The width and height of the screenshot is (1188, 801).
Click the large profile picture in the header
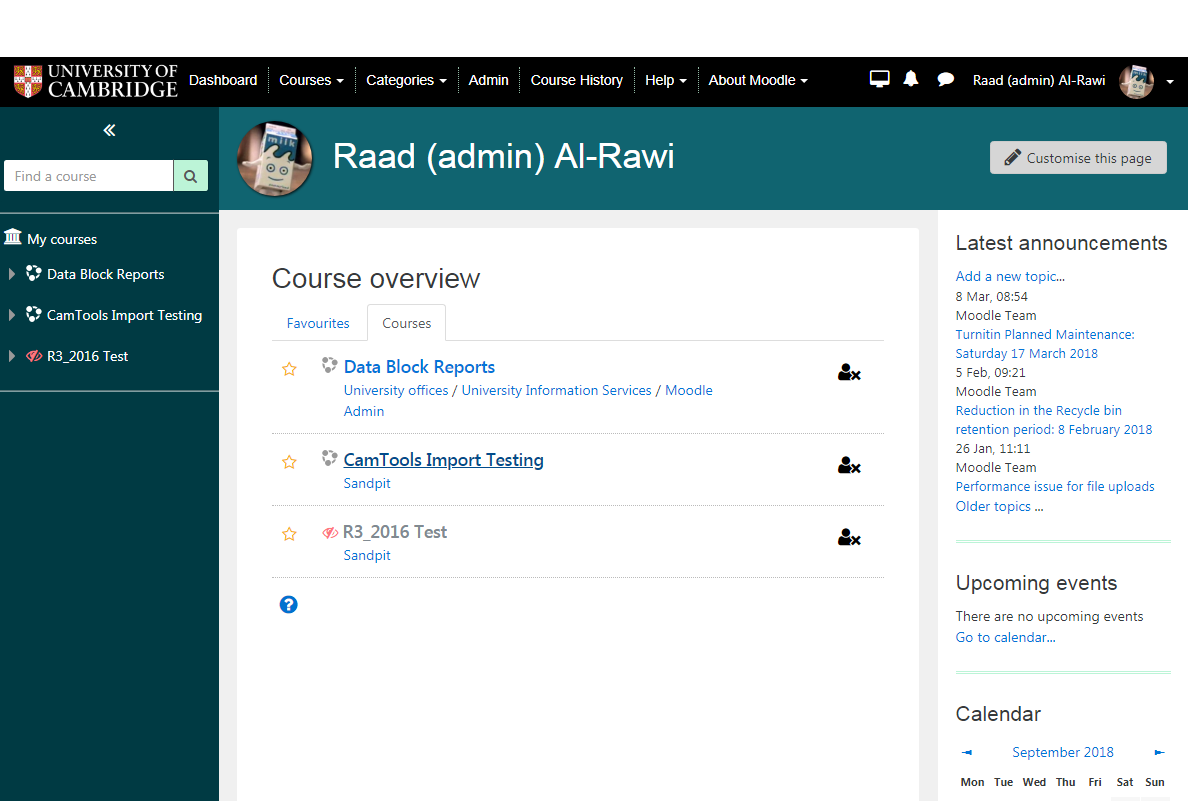click(x=274, y=158)
